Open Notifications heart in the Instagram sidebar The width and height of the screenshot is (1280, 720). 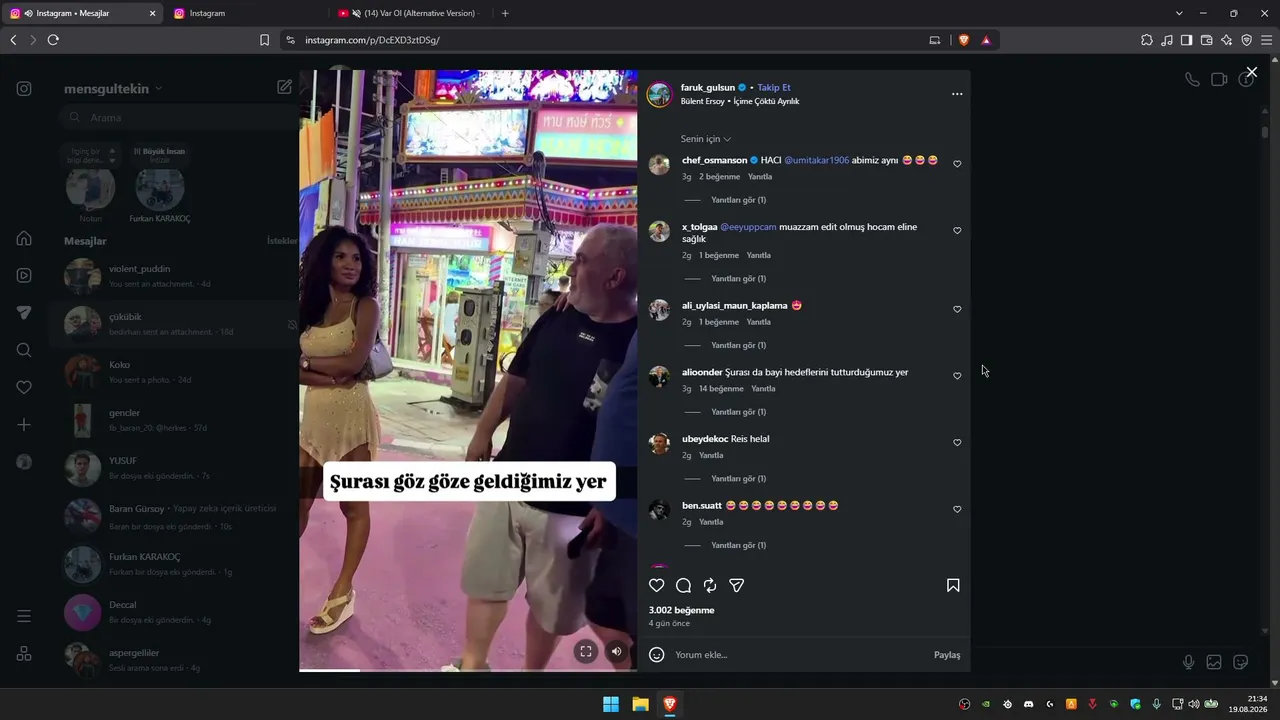coord(24,387)
